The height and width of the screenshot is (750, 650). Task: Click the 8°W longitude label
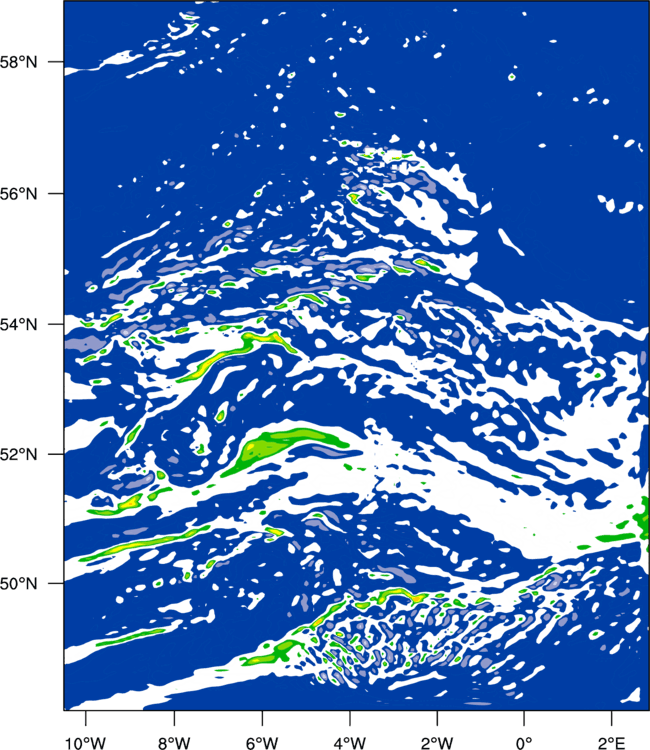(174, 743)
